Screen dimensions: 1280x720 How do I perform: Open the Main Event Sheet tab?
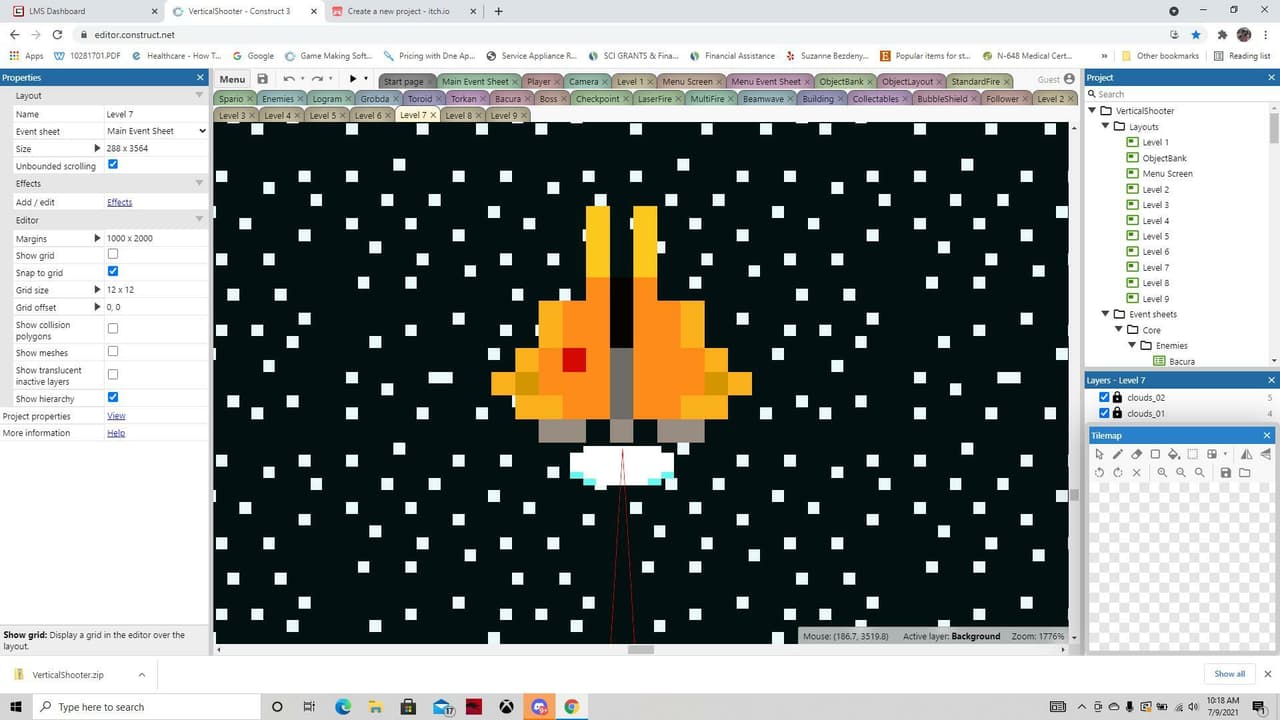click(x=475, y=82)
